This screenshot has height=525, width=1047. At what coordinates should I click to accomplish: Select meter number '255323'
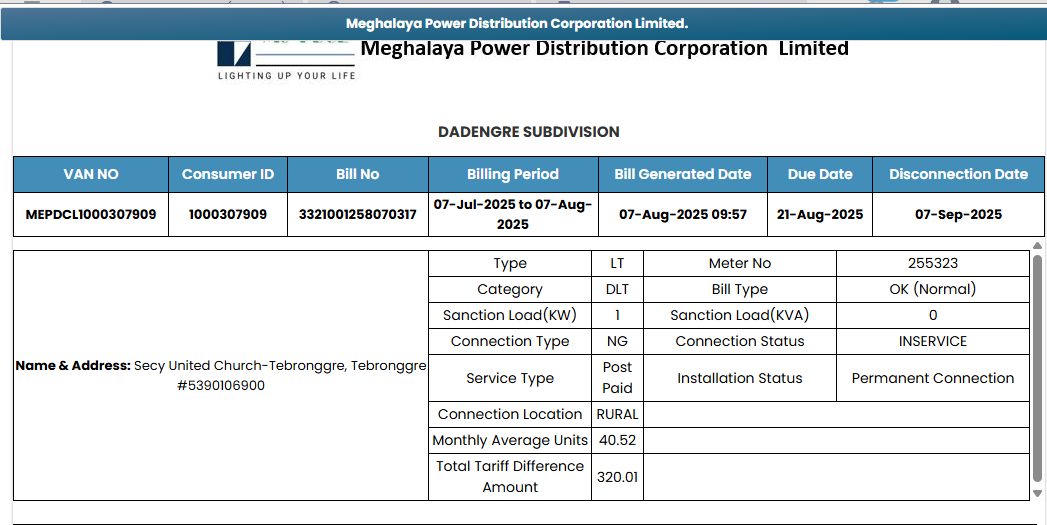point(933,264)
